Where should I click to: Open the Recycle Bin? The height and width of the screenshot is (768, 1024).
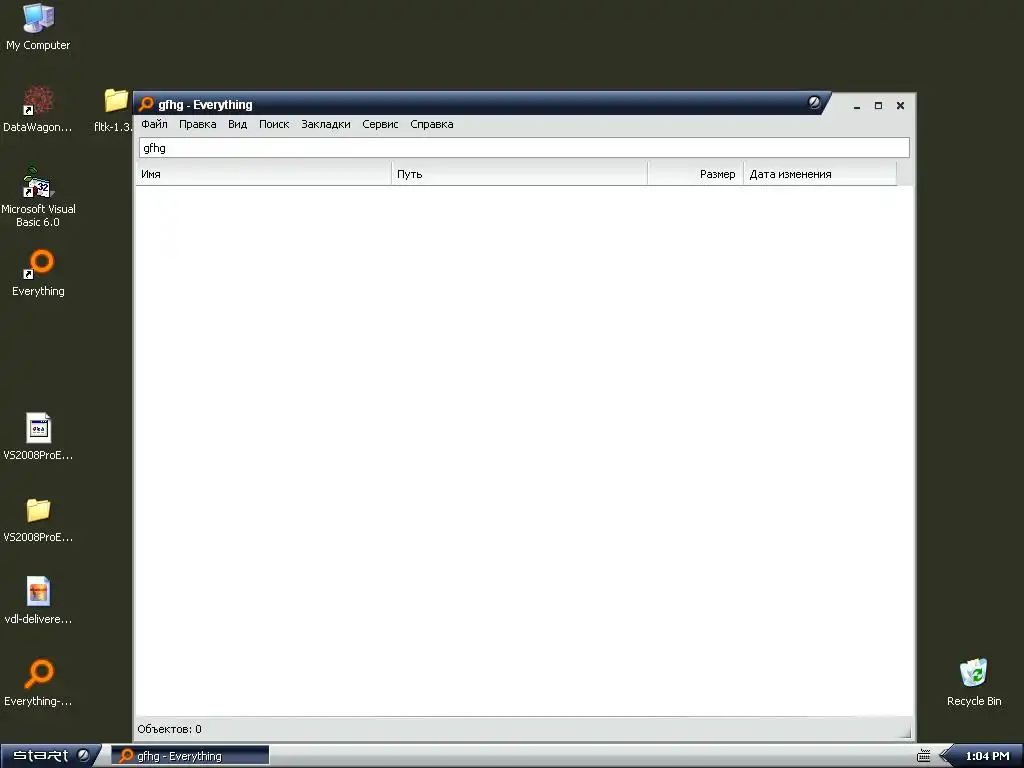[x=974, y=682]
